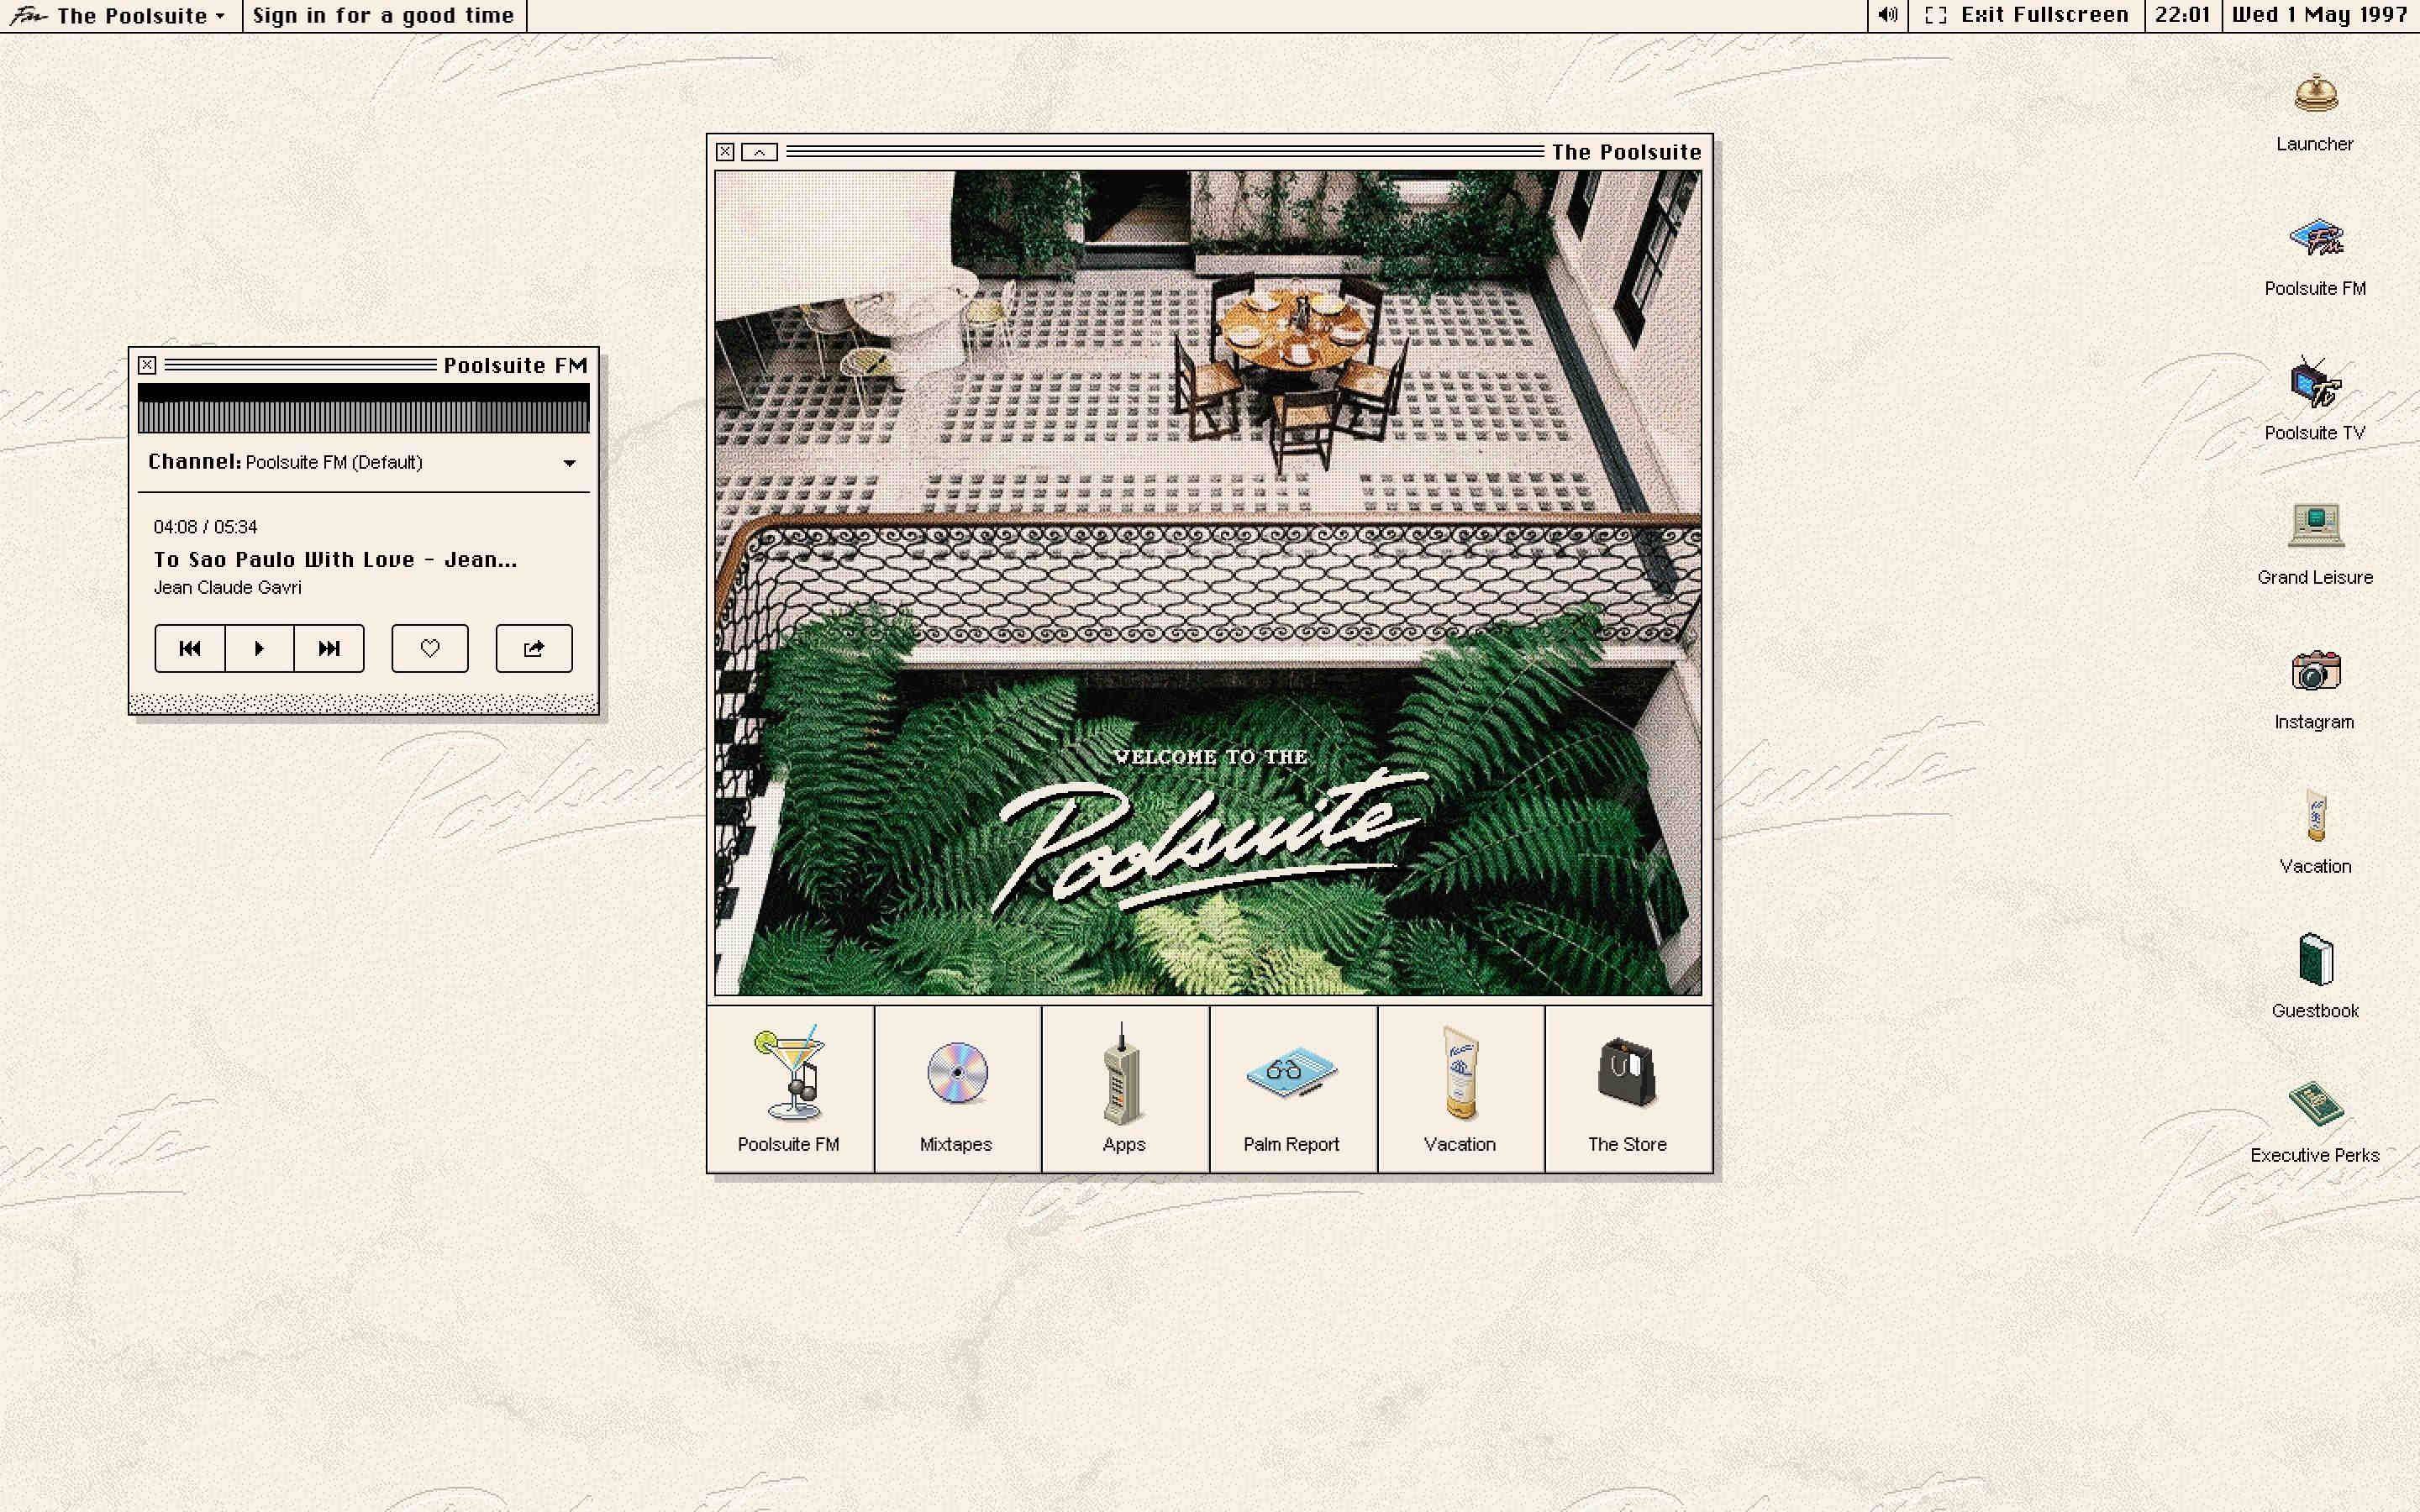Expand the Channel dropdown selector
The height and width of the screenshot is (1512, 2420).
coord(570,462)
